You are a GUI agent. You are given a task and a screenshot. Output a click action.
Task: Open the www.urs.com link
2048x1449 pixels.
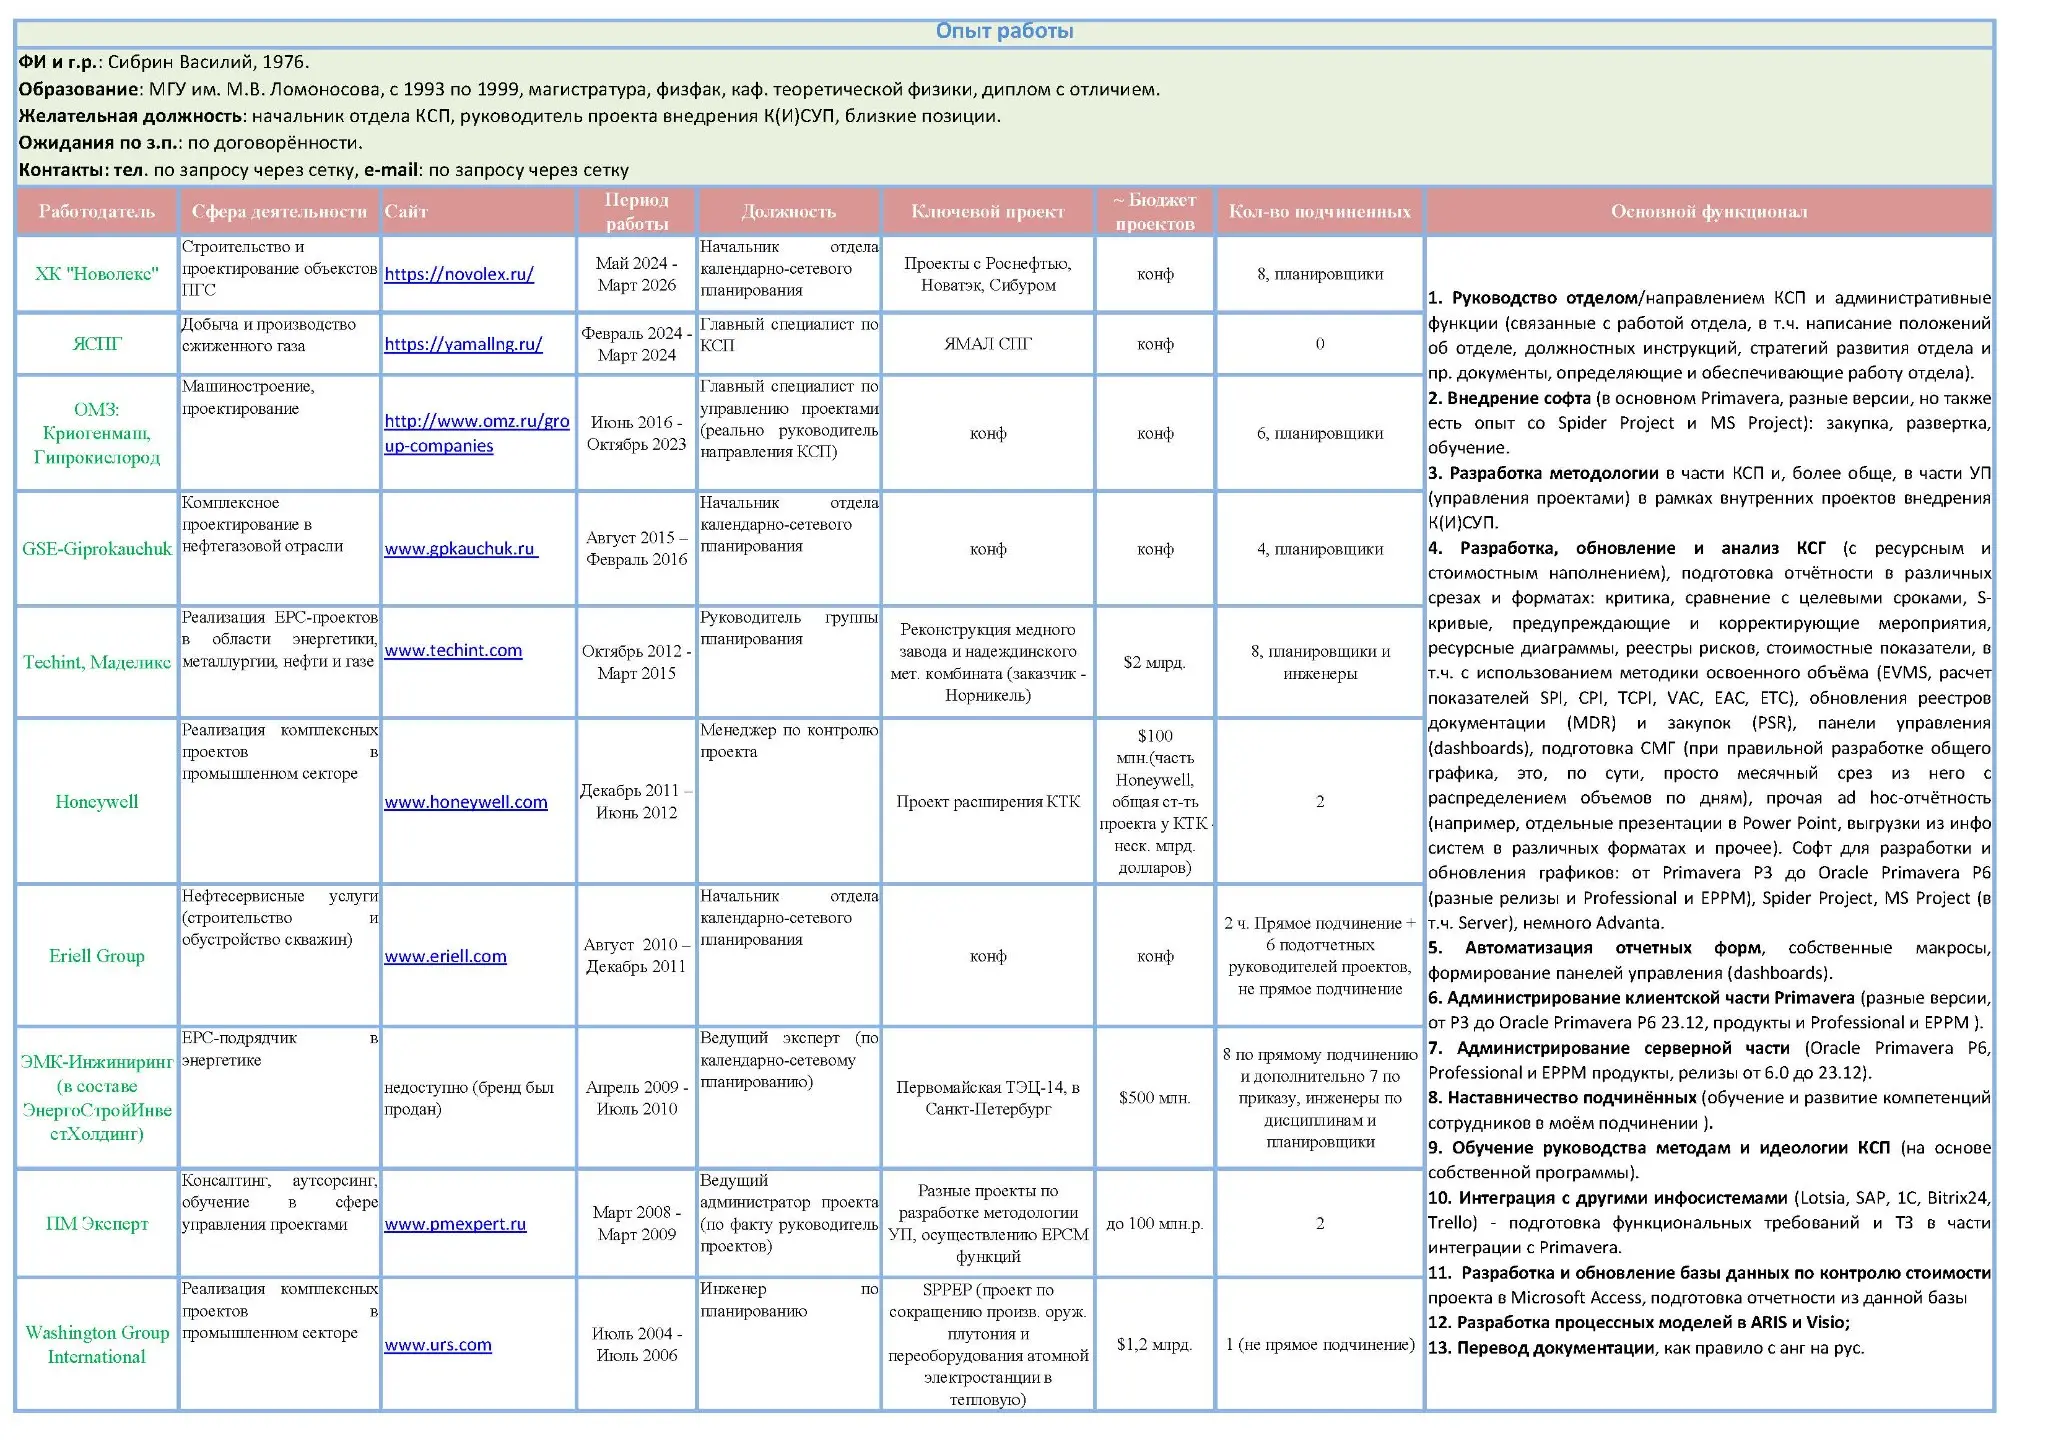click(438, 1345)
